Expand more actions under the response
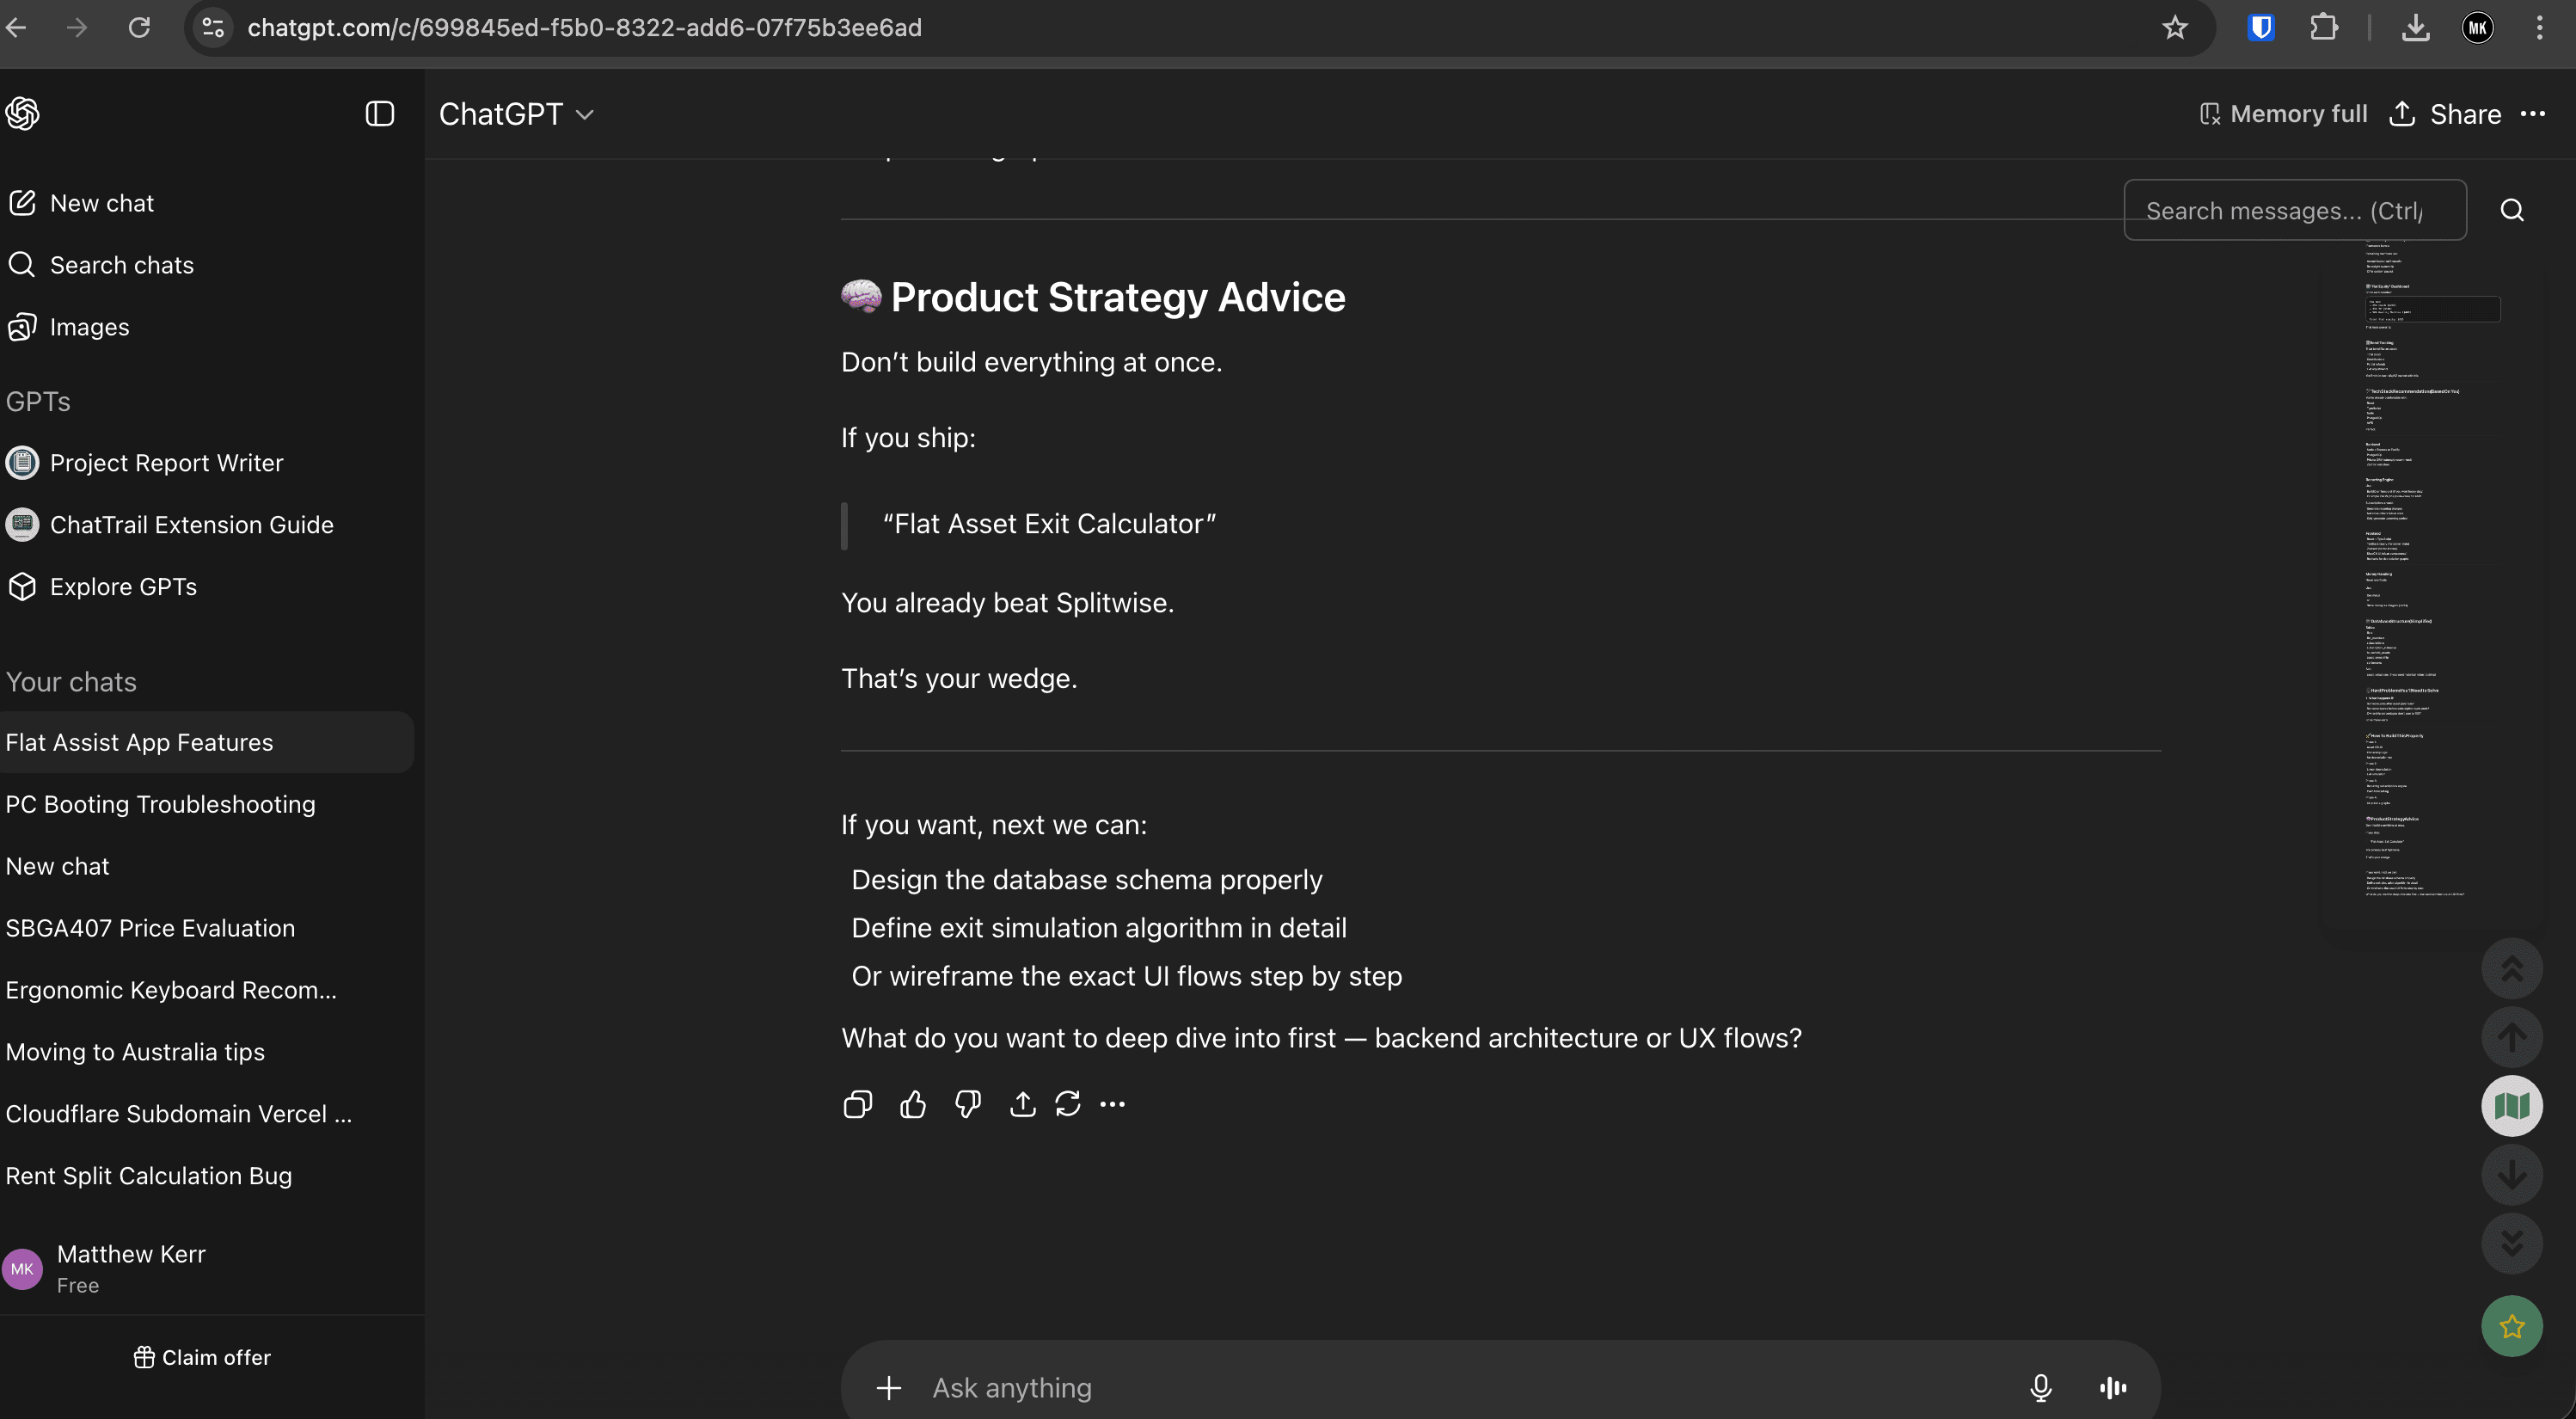 pyautogui.click(x=1112, y=1104)
